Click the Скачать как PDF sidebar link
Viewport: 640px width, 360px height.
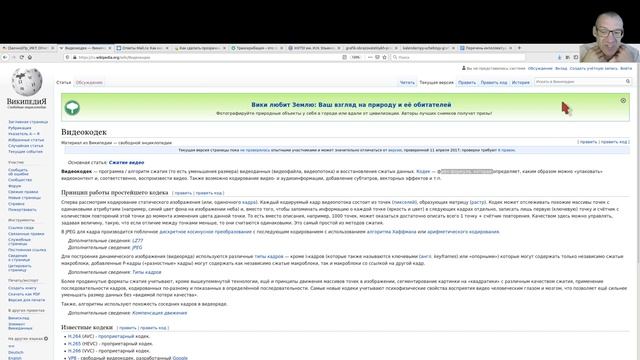[x=24, y=294]
